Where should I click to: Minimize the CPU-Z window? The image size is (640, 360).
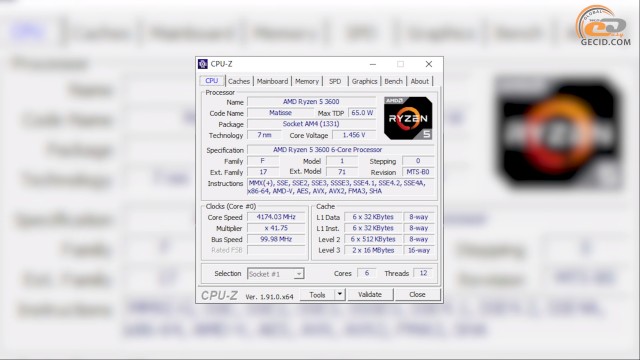(x=373, y=64)
